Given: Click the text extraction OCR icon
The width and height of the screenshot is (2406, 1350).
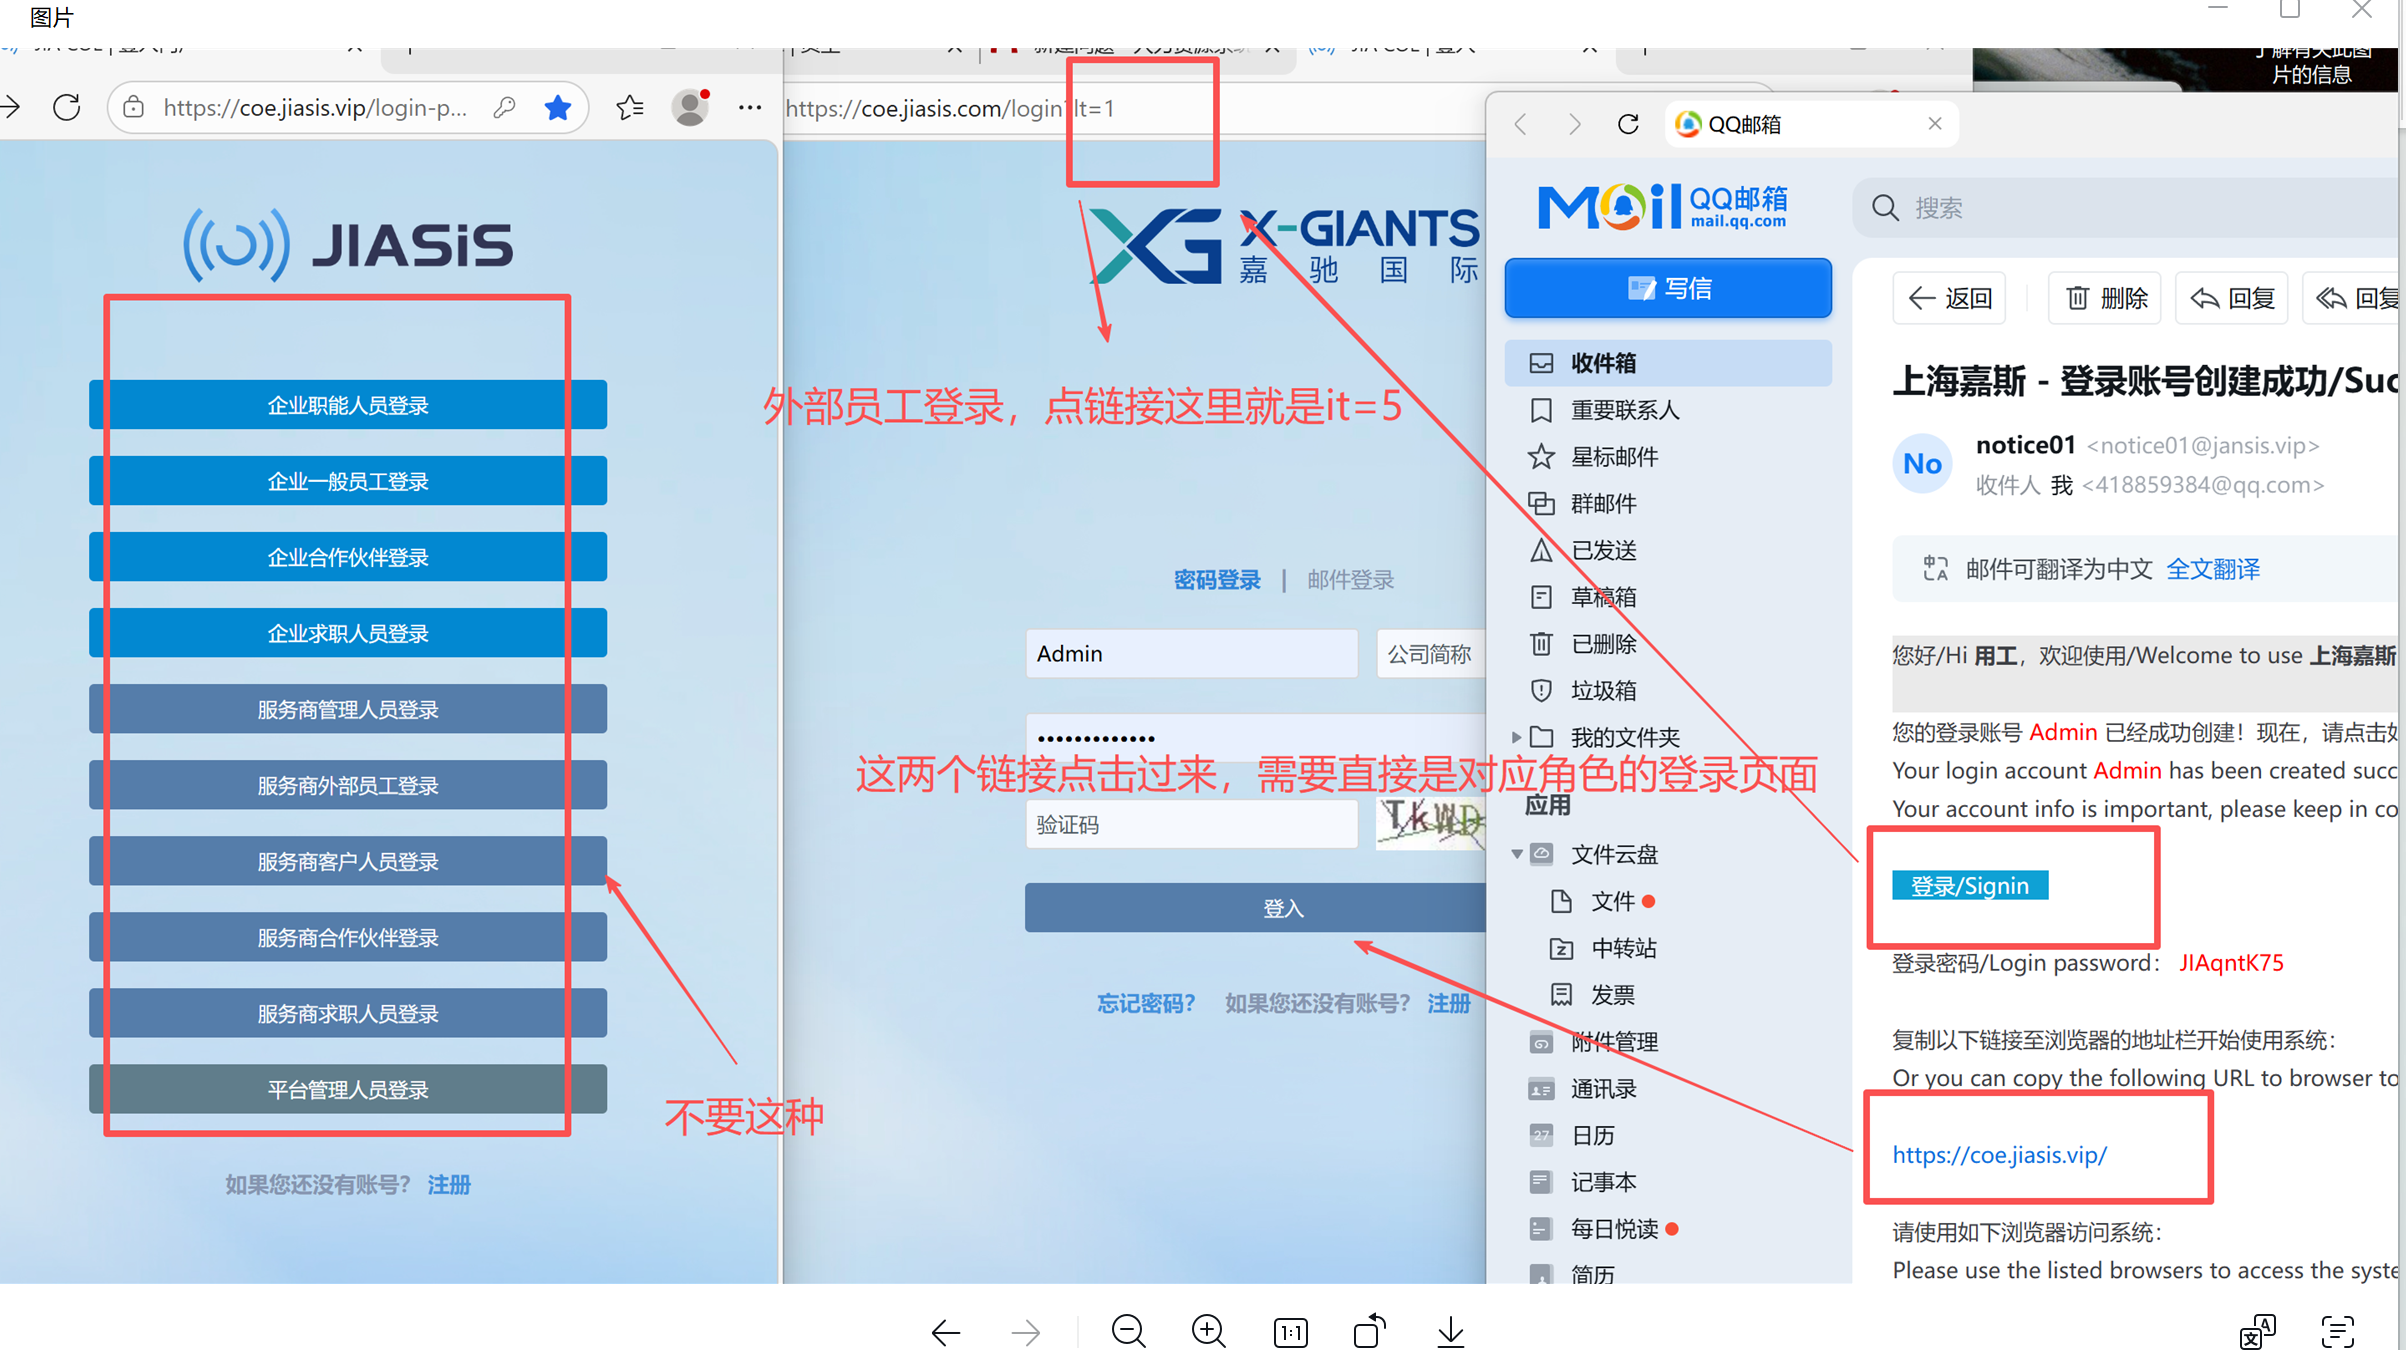Looking at the screenshot, I should pyautogui.click(x=2337, y=1332).
